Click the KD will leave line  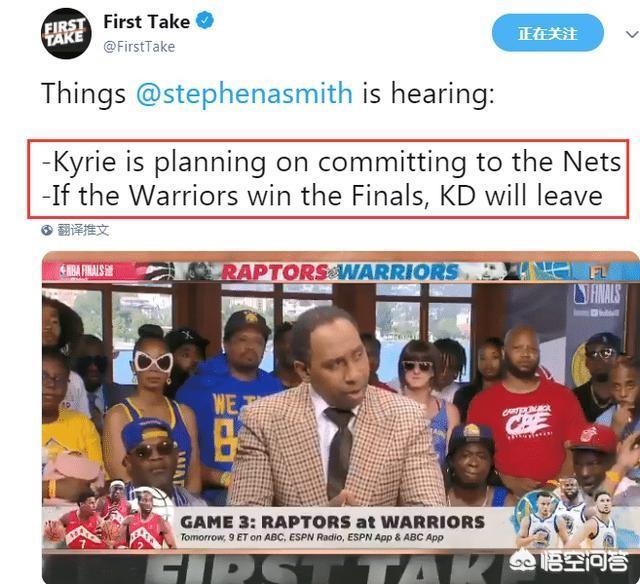coord(322,195)
